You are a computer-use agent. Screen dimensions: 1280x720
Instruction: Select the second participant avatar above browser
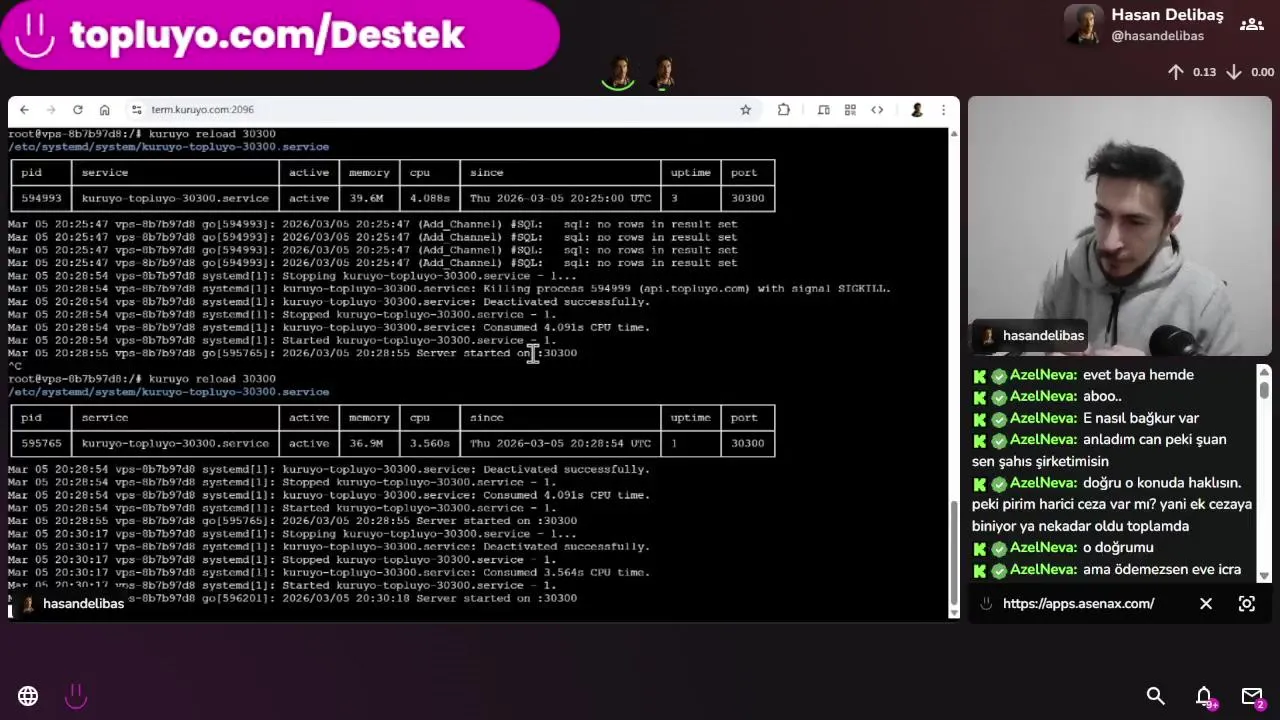tap(664, 73)
